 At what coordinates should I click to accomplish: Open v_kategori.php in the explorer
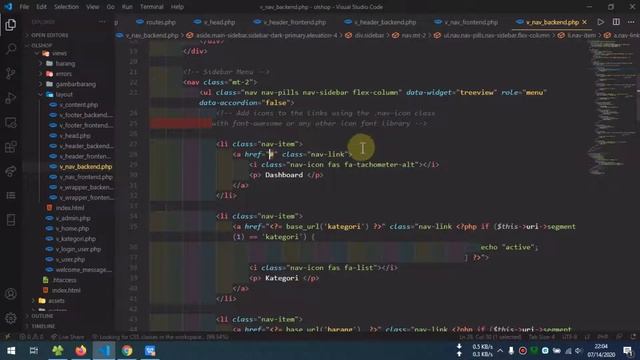[x=75, y=239]
